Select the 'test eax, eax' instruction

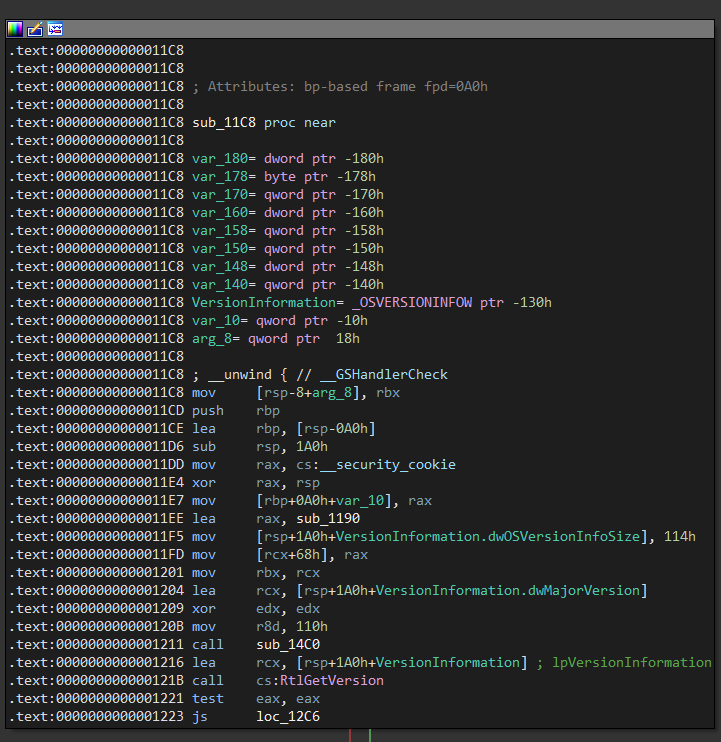tap(256, 698)
